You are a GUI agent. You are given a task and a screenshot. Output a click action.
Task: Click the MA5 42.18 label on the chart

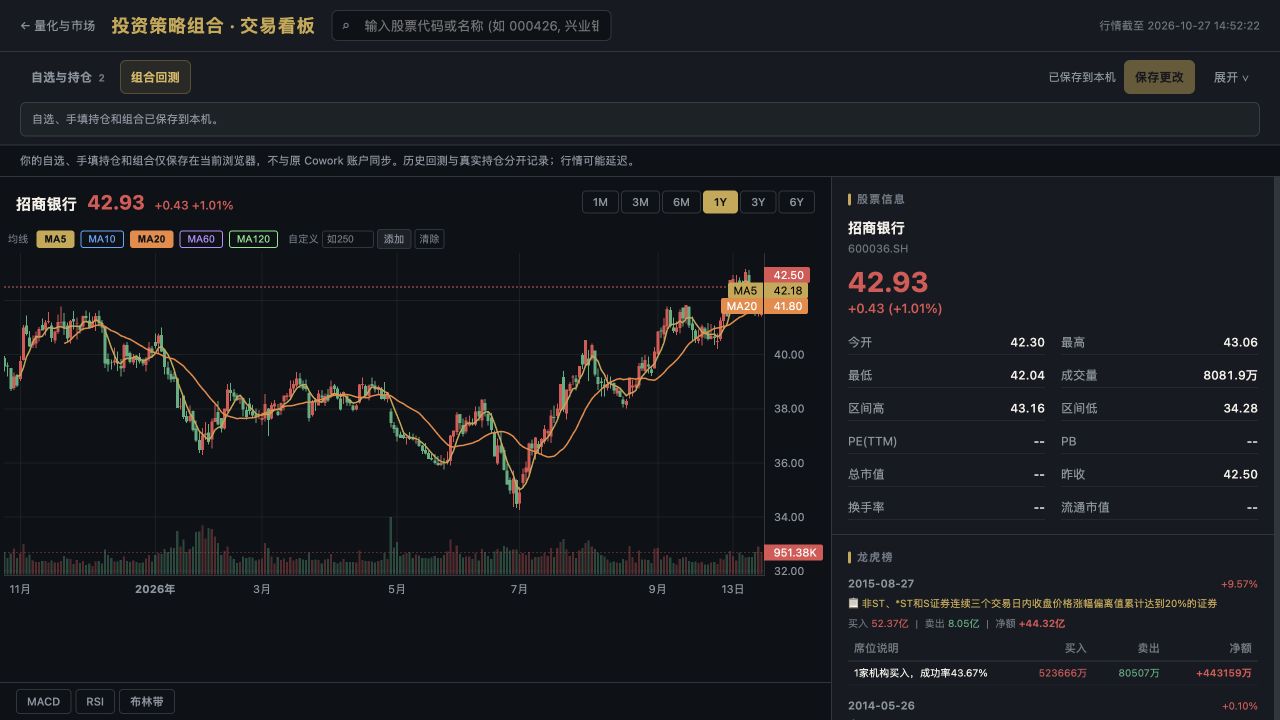click(x=766, y=291)
